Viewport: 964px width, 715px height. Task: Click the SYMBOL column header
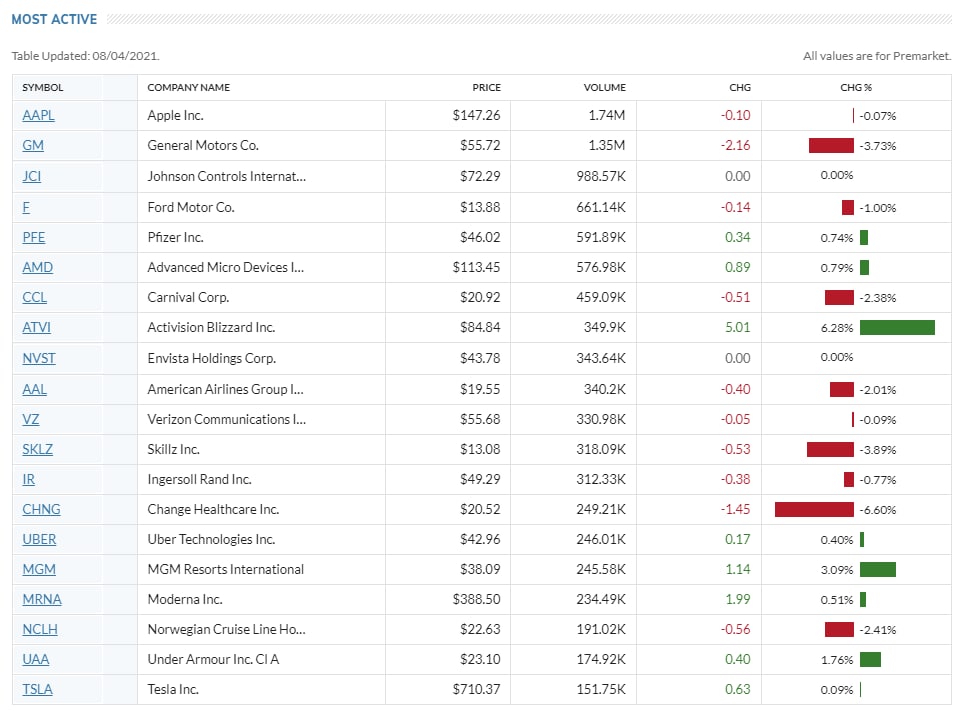(x=42, y=87)
